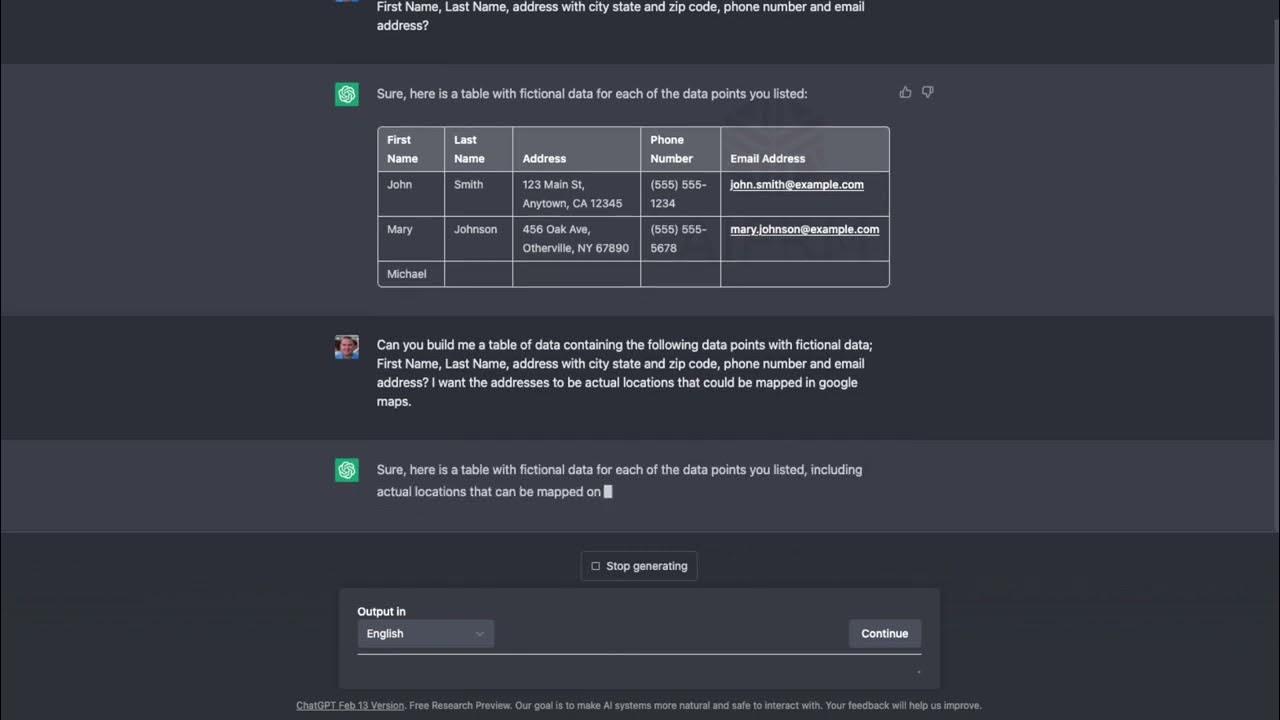Click the Johnson last name cell
This screenshot has height=720, width=1280.
tap(475, 229)
